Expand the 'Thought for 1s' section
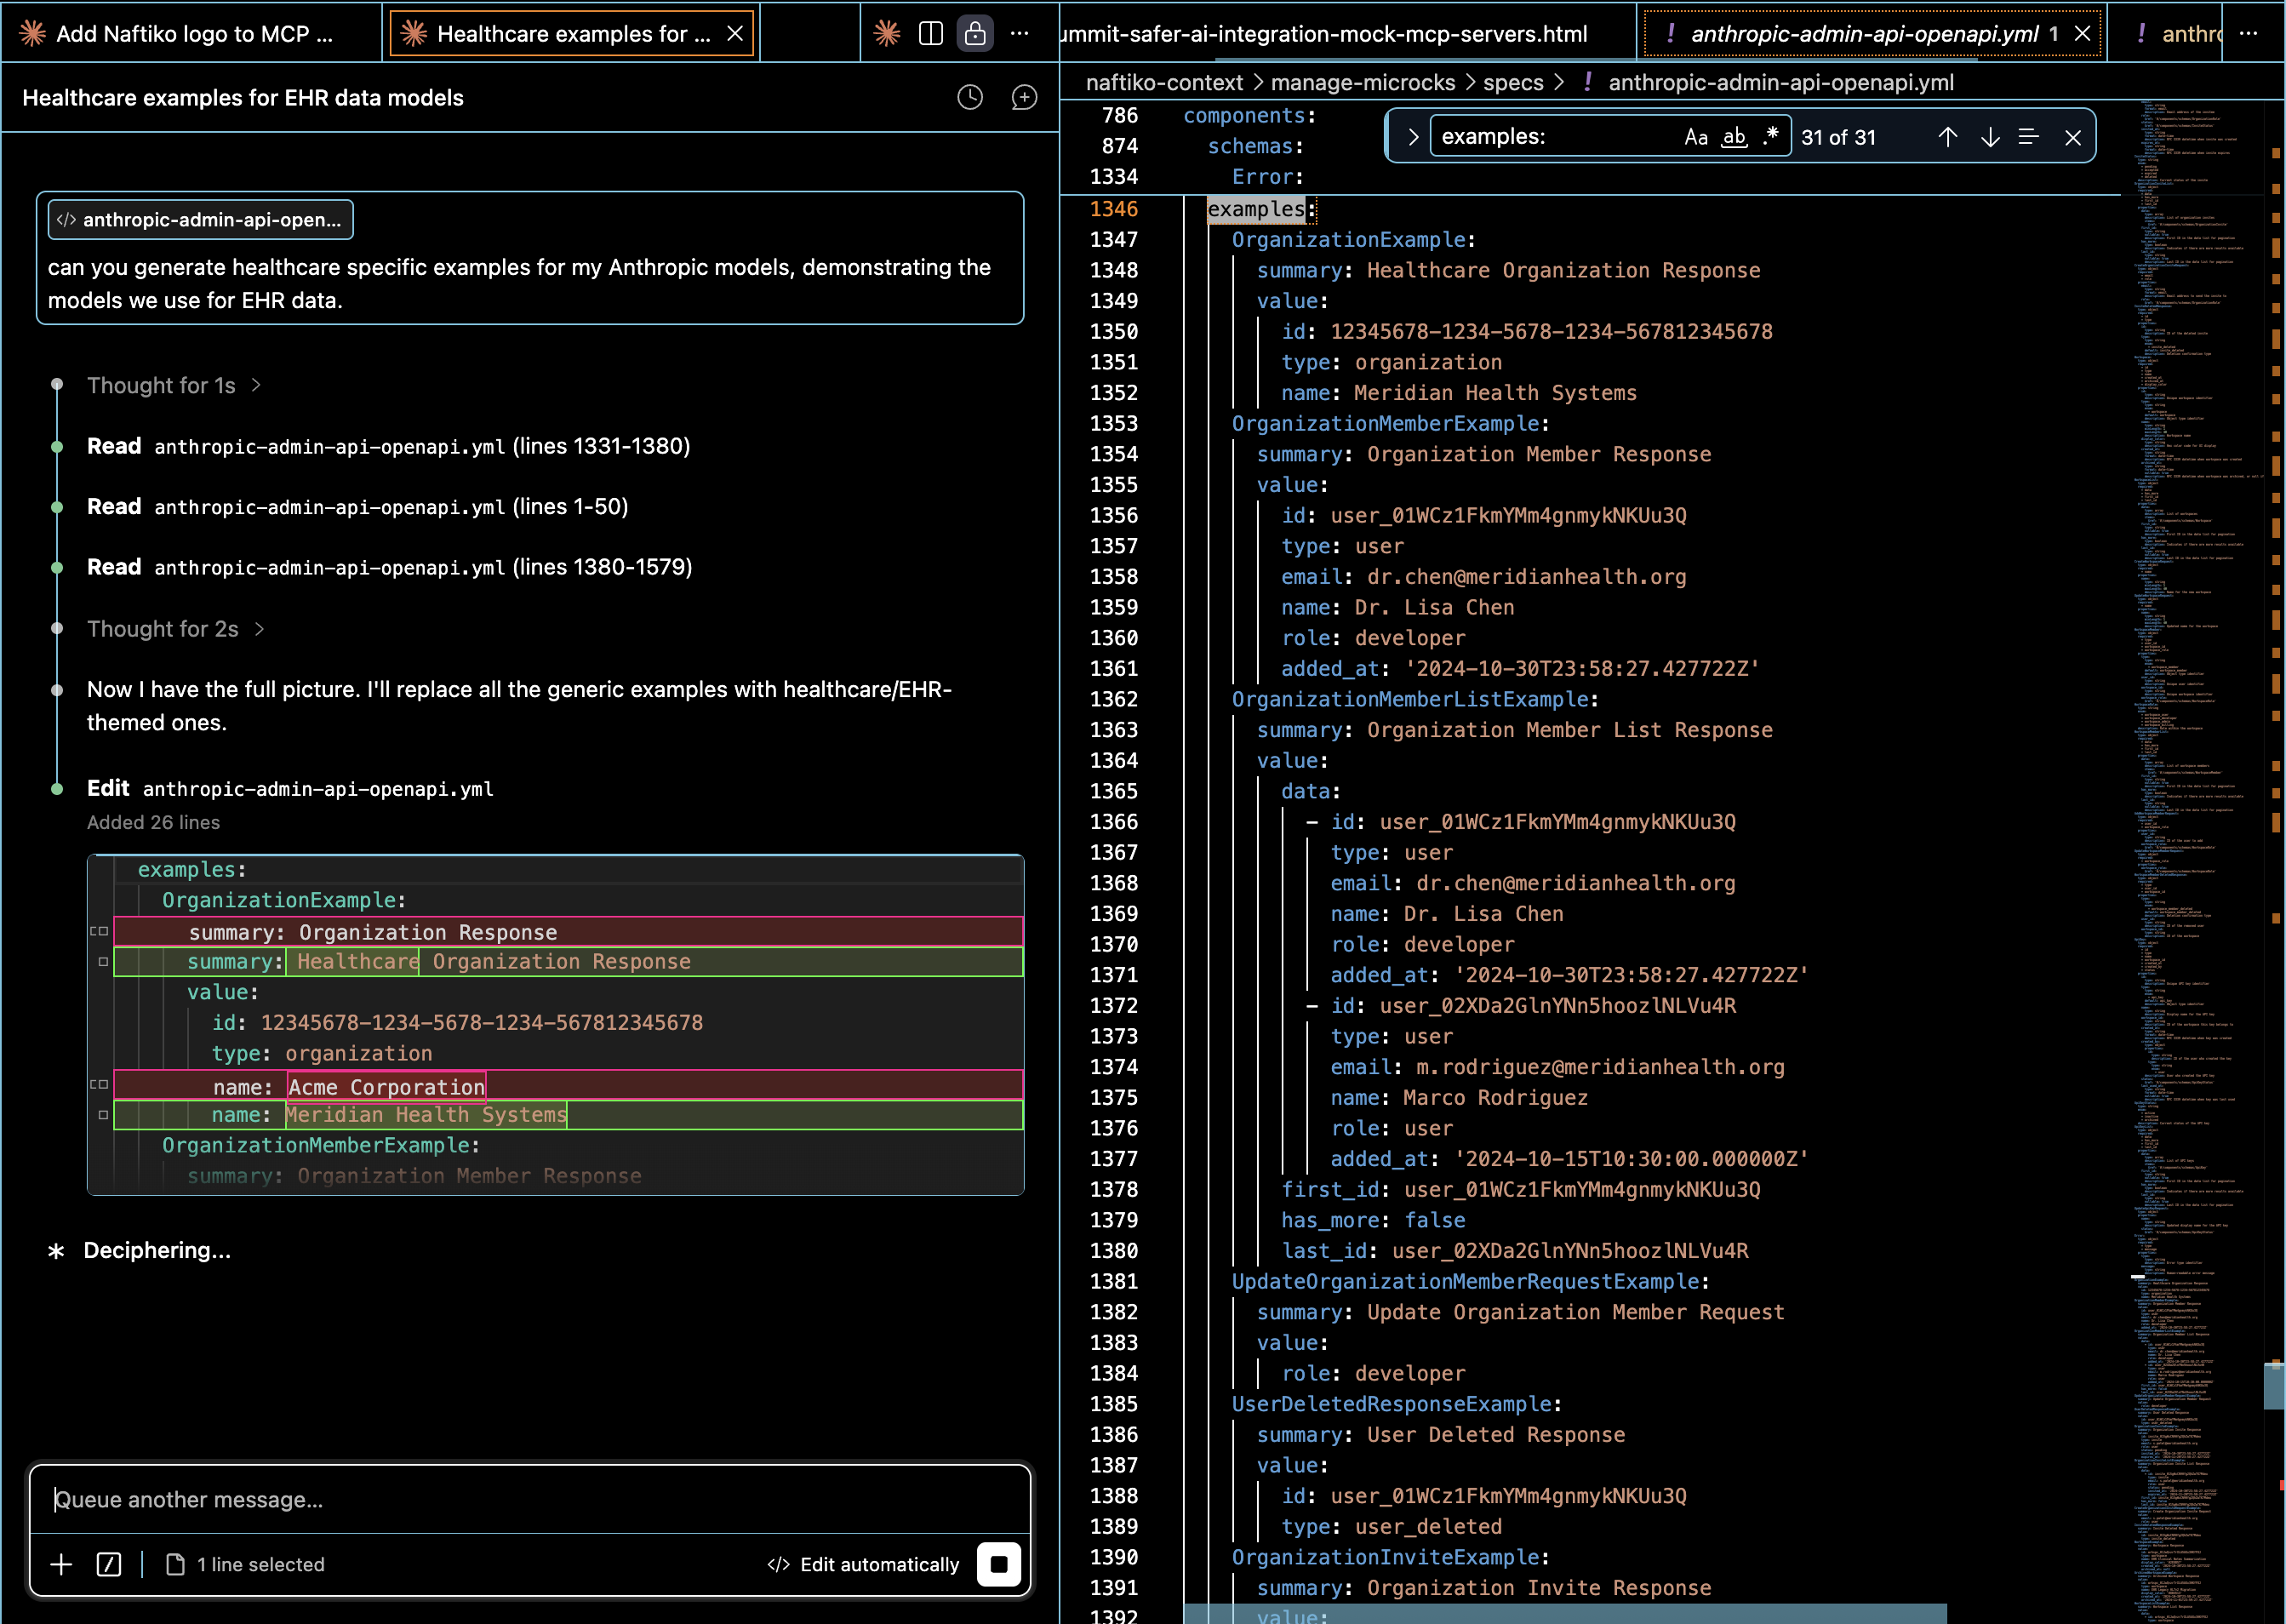The width and height of the screenshot is (2286, 1624). (174, 385)
